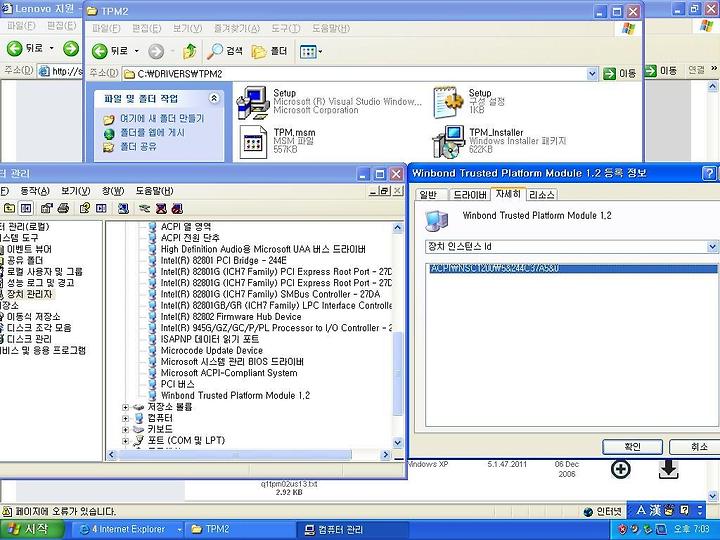
Task: Click Show/Hide console tree icon in Computer Management
Action: [26, 209]
